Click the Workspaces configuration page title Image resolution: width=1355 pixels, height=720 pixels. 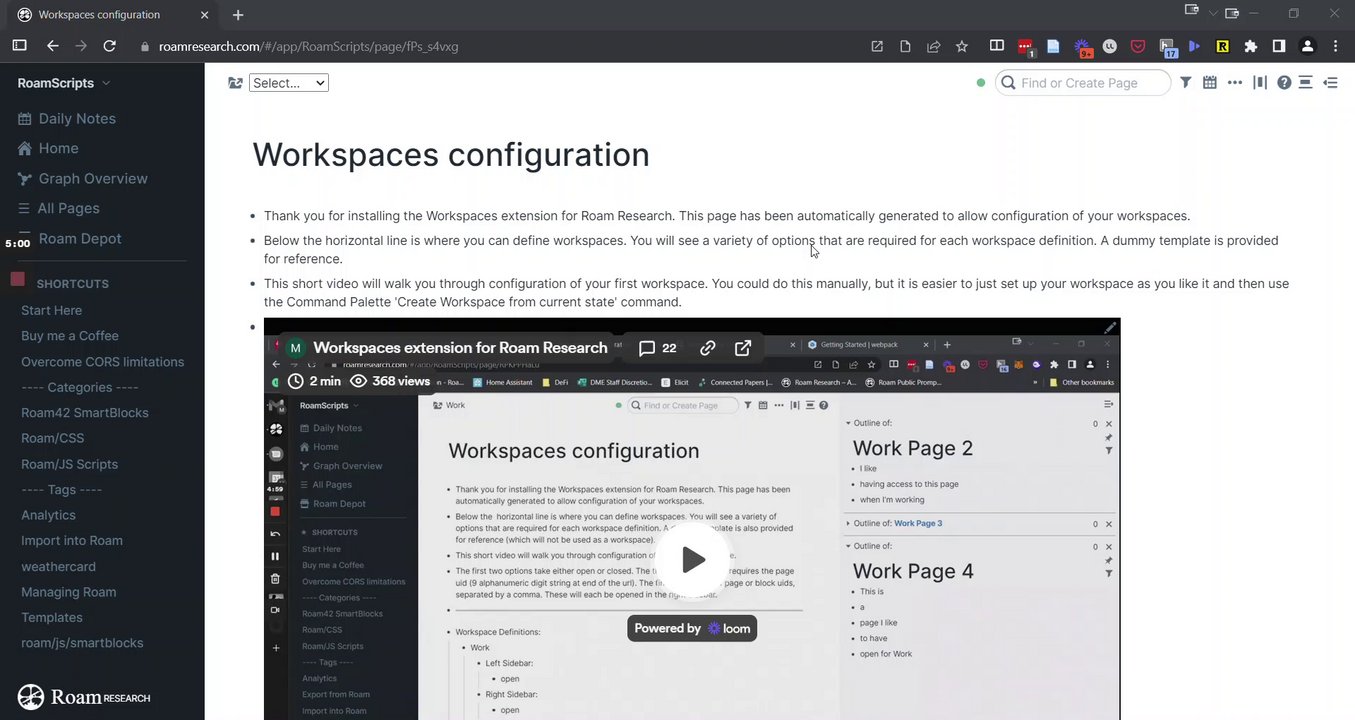click(x=451, y=155)
